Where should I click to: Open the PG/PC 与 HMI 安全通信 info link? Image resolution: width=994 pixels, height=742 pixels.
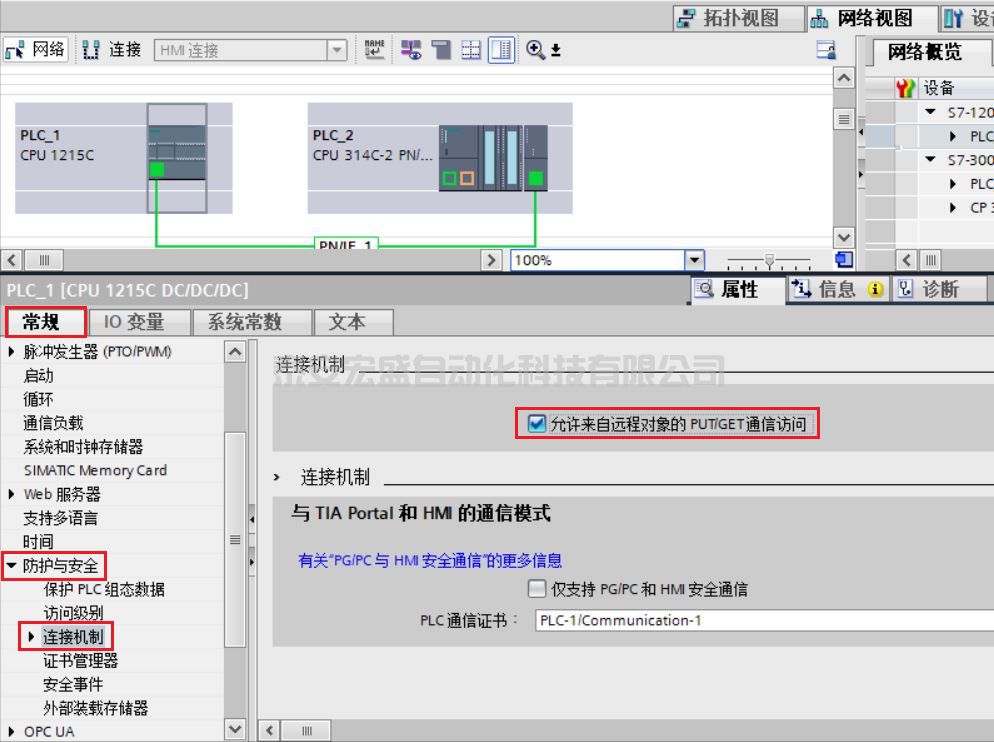tap(430, 561)
